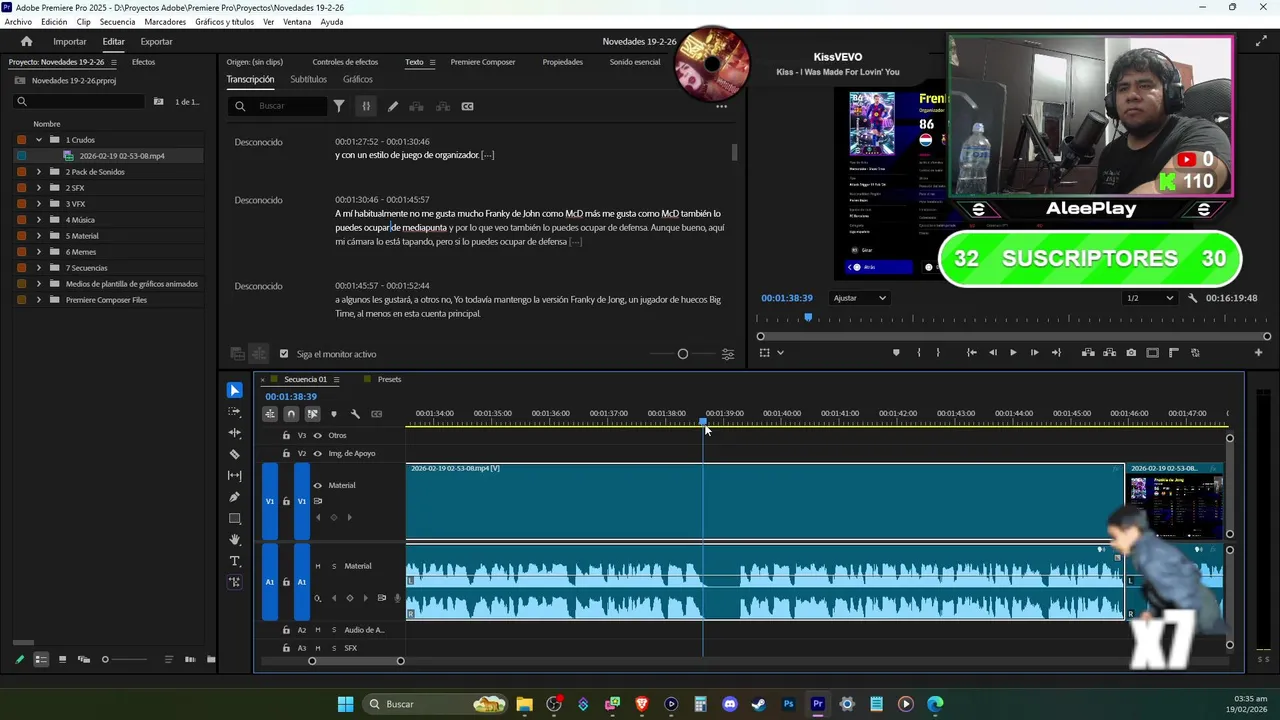The height and width of the screenshot is (720, 1280).
Task: Solo the Material A1 audio track
Action: [334, 567]
